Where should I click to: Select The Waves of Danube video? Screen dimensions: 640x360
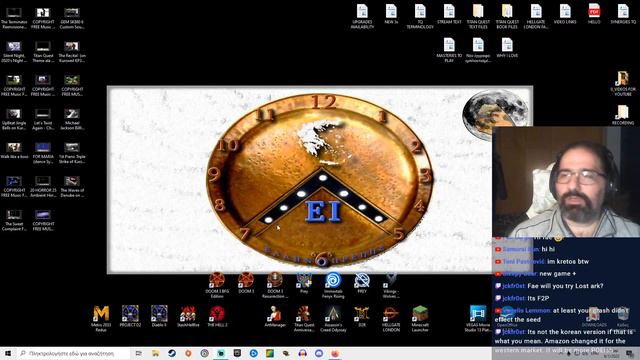pyautogui.click(x=72, y=187)
